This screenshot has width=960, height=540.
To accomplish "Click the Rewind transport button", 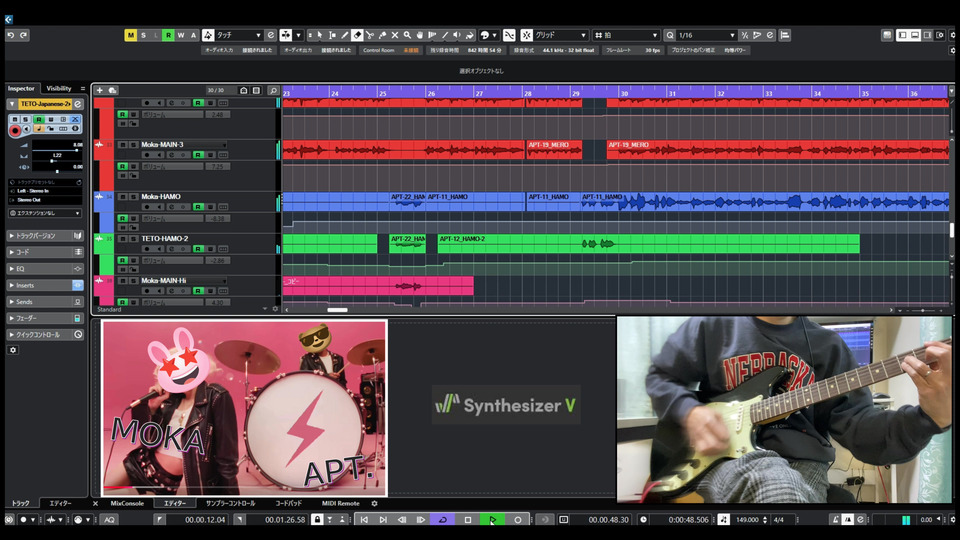I will [402, 520].
